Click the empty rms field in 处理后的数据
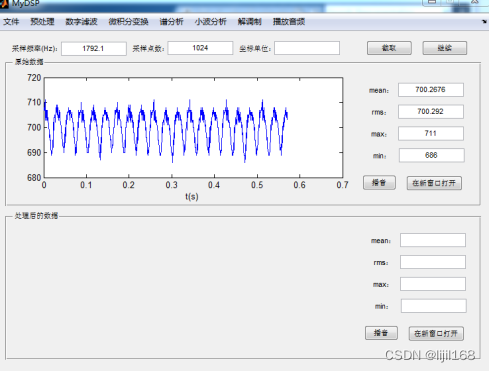 [x=433, y=262]
